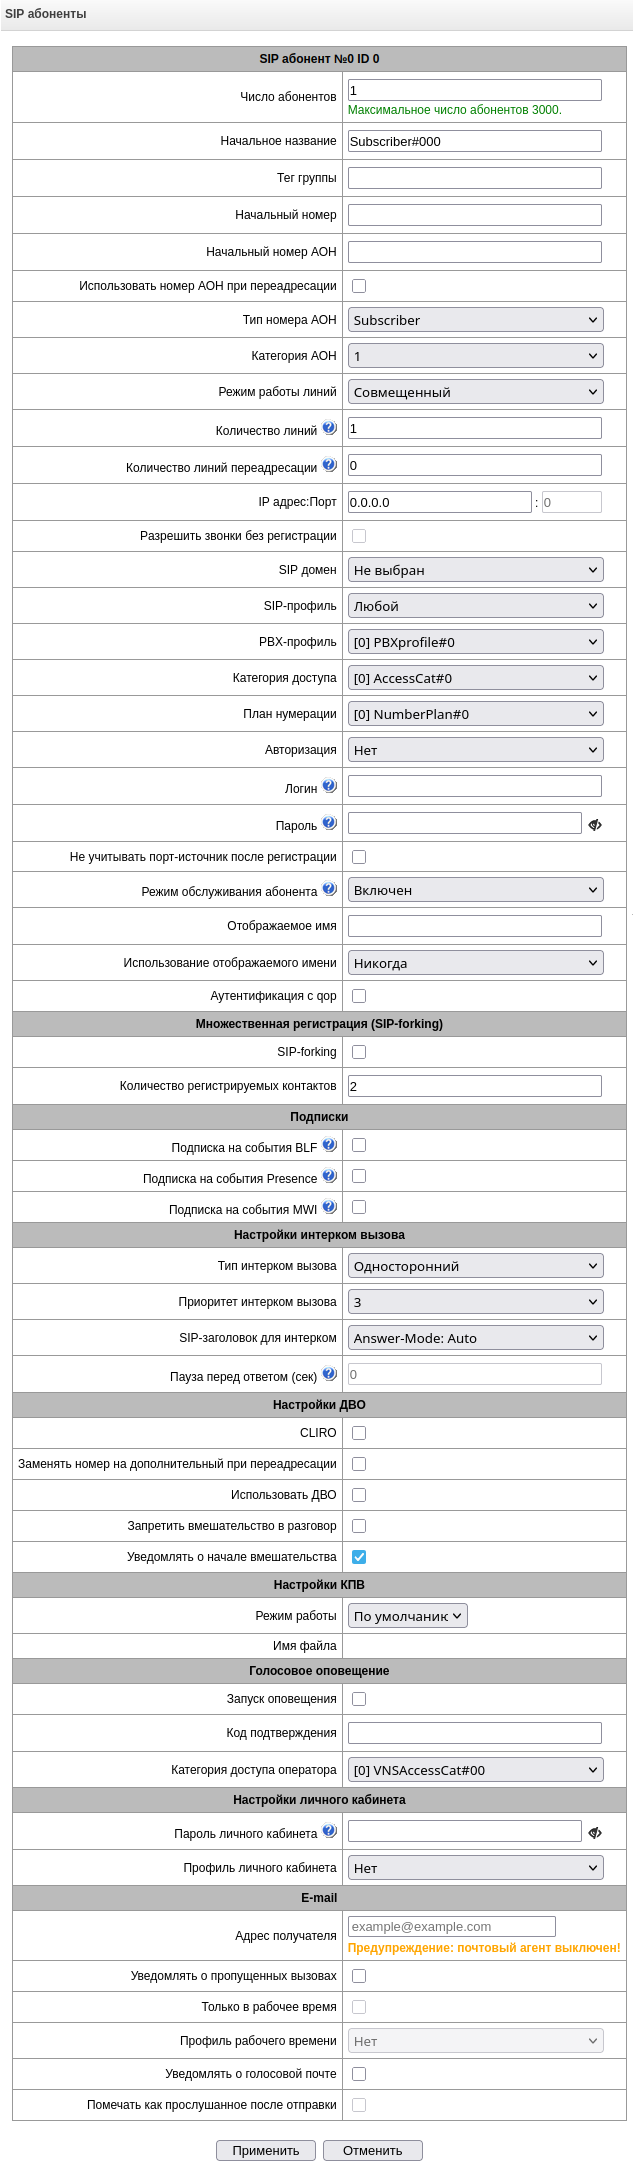Click the Отменить button
The image size is (633, 2168).
[x=372, y=2150]
